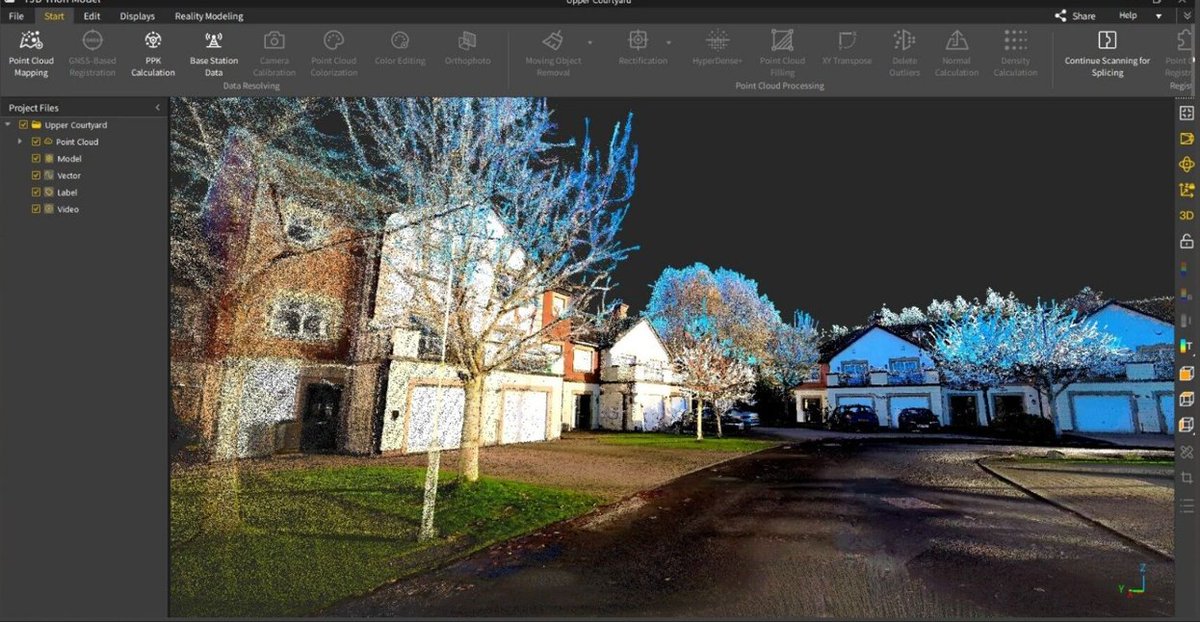
Task: Open the Displays tab
Action: coord(137,16)
